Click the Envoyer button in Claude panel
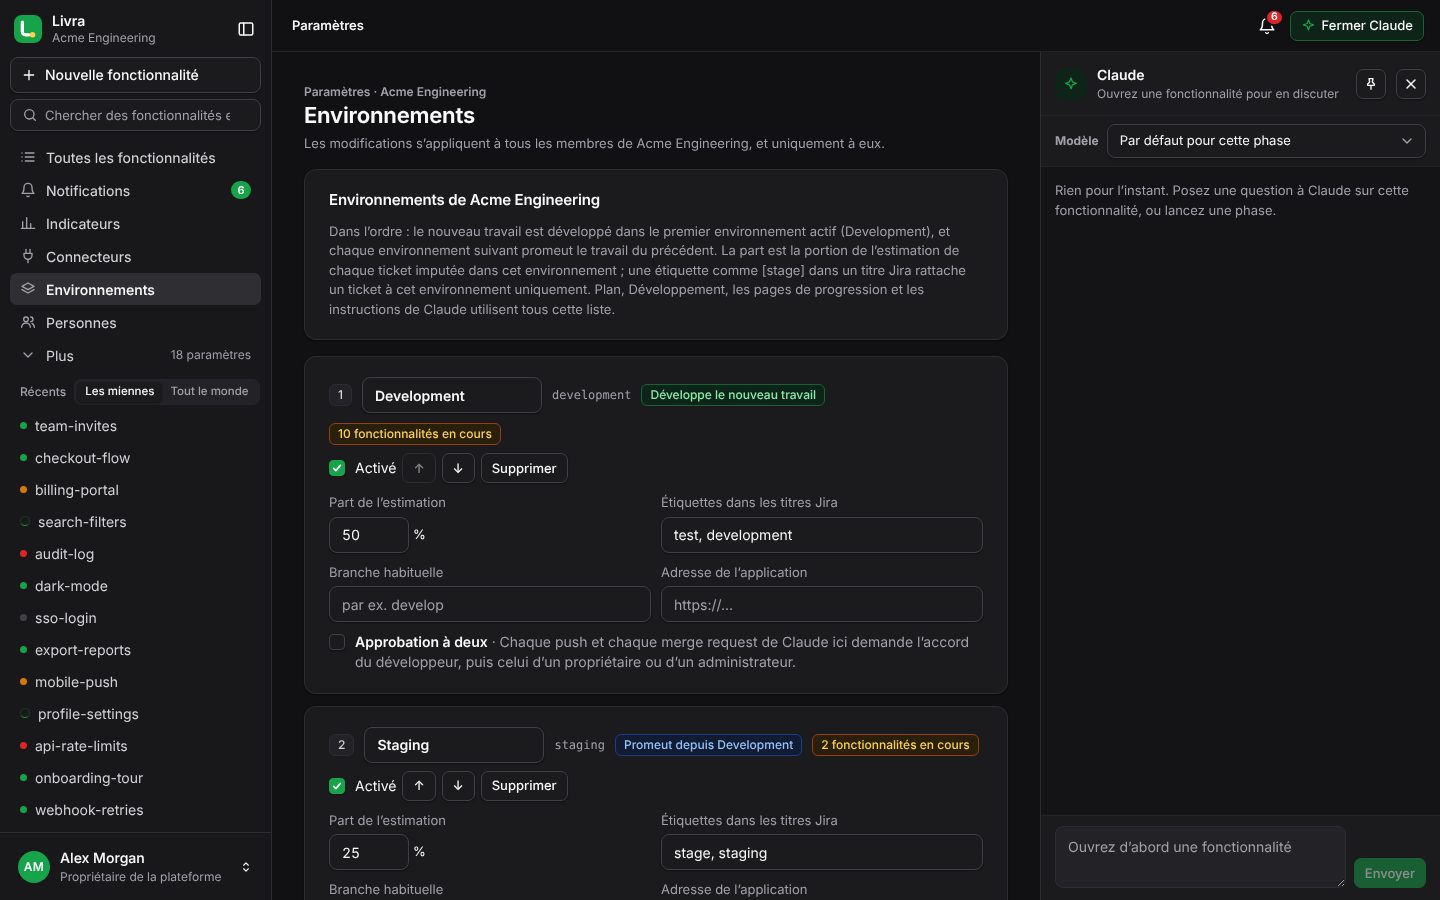 point(1390,873)
